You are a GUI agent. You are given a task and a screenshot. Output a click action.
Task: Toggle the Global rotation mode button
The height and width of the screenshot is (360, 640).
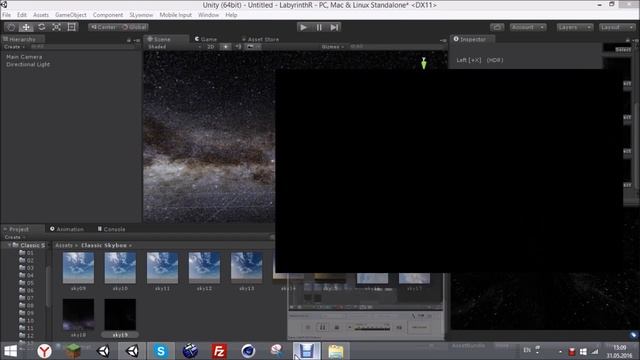(134, 27)
